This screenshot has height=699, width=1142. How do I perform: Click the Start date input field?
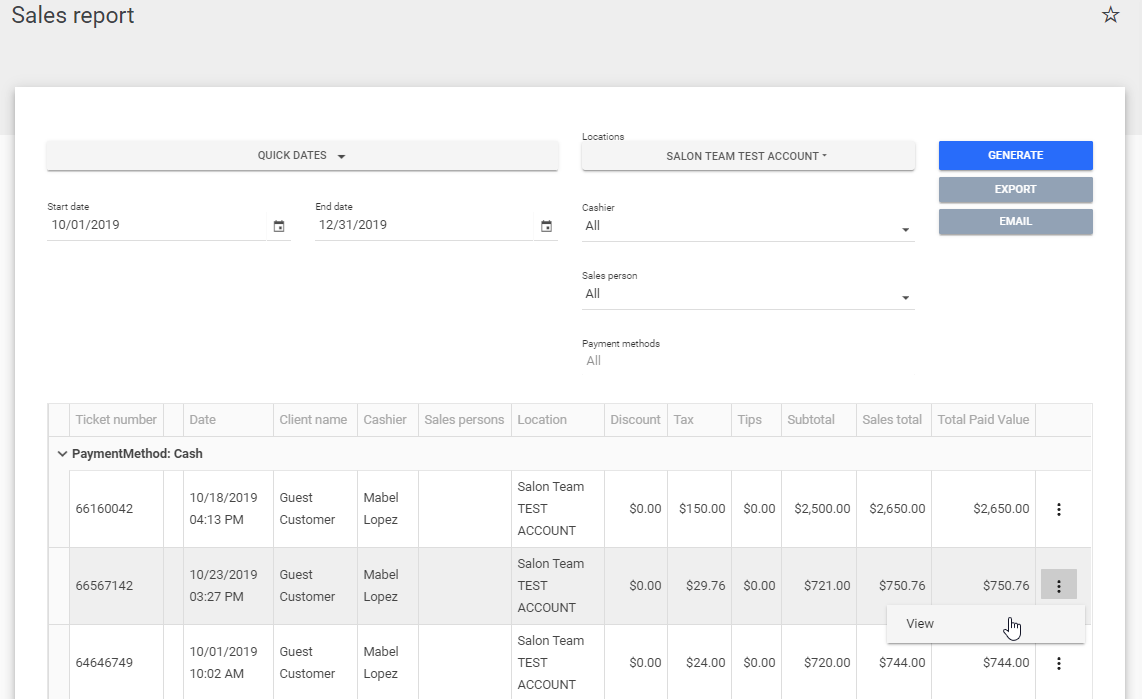155,226
